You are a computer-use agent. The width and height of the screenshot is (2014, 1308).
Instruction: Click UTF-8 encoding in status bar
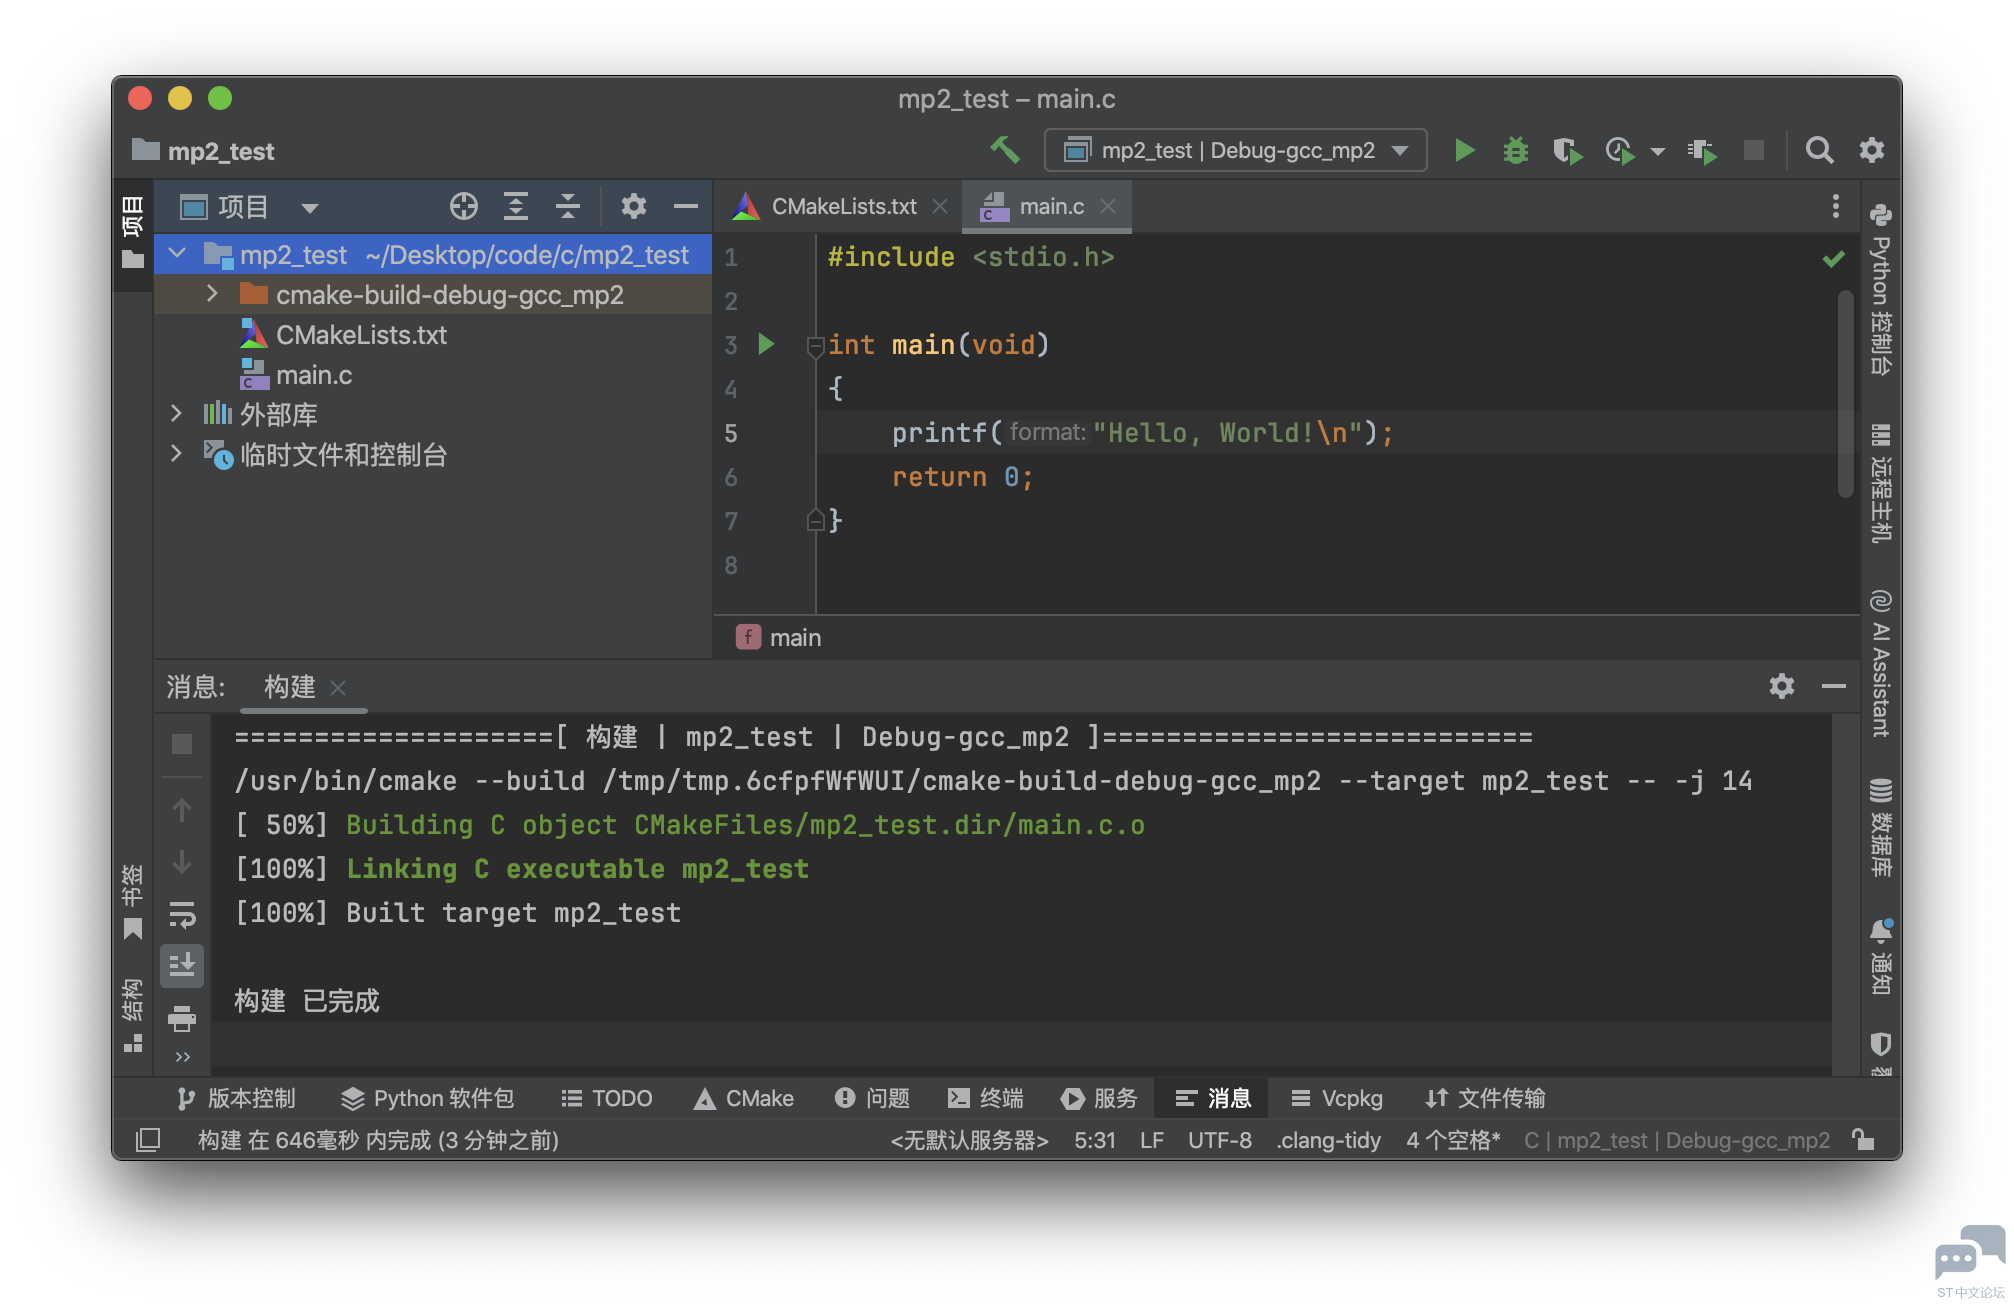[1220, 1140]
